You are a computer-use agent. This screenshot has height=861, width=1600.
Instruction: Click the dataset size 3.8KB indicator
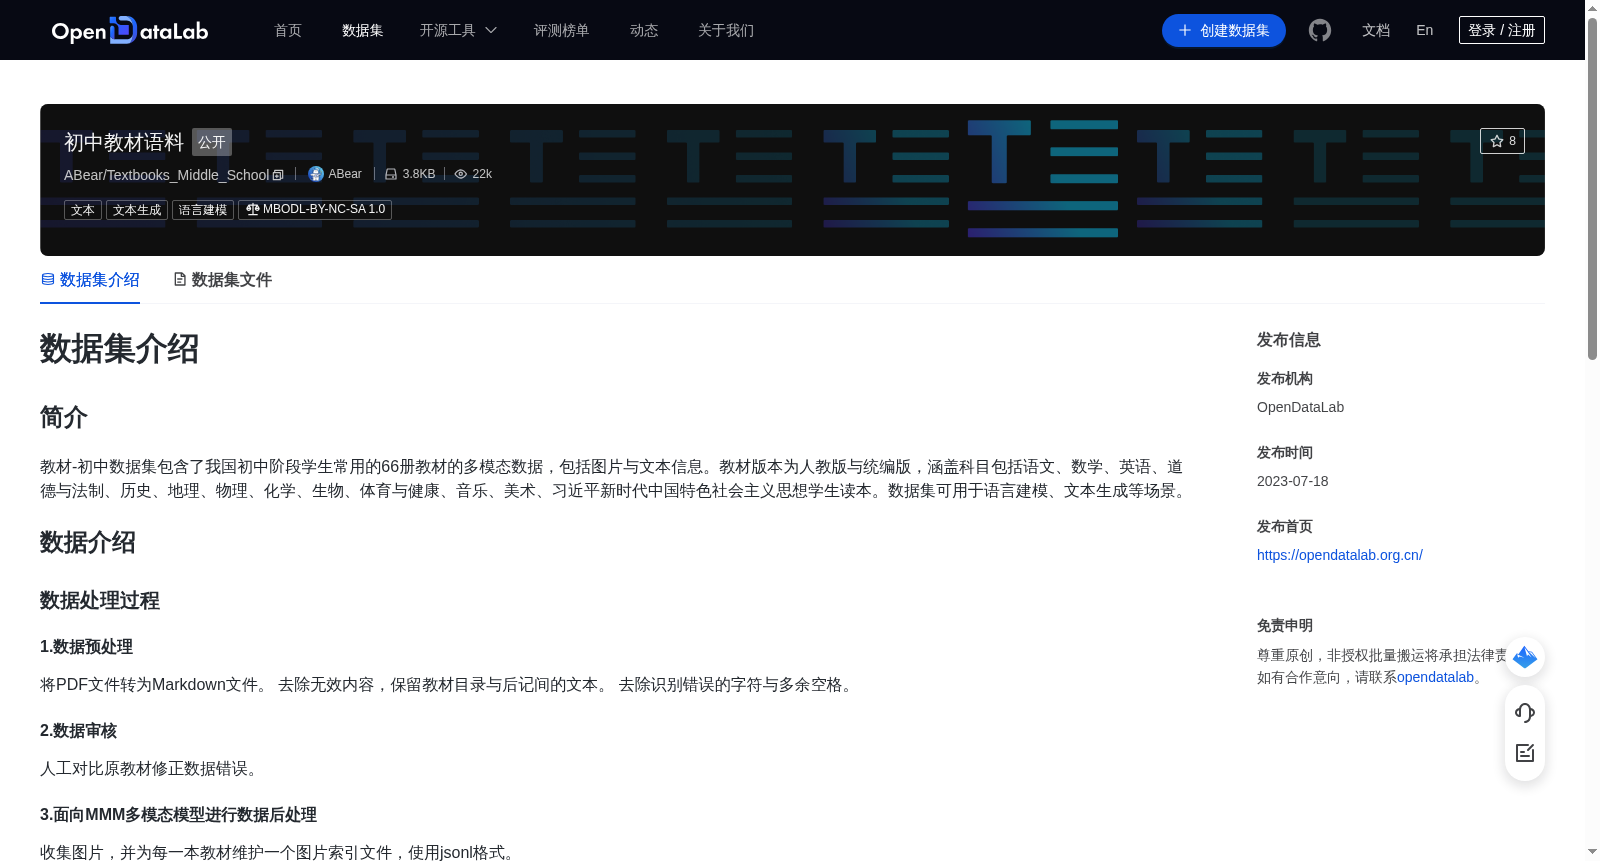coord(410,174)
